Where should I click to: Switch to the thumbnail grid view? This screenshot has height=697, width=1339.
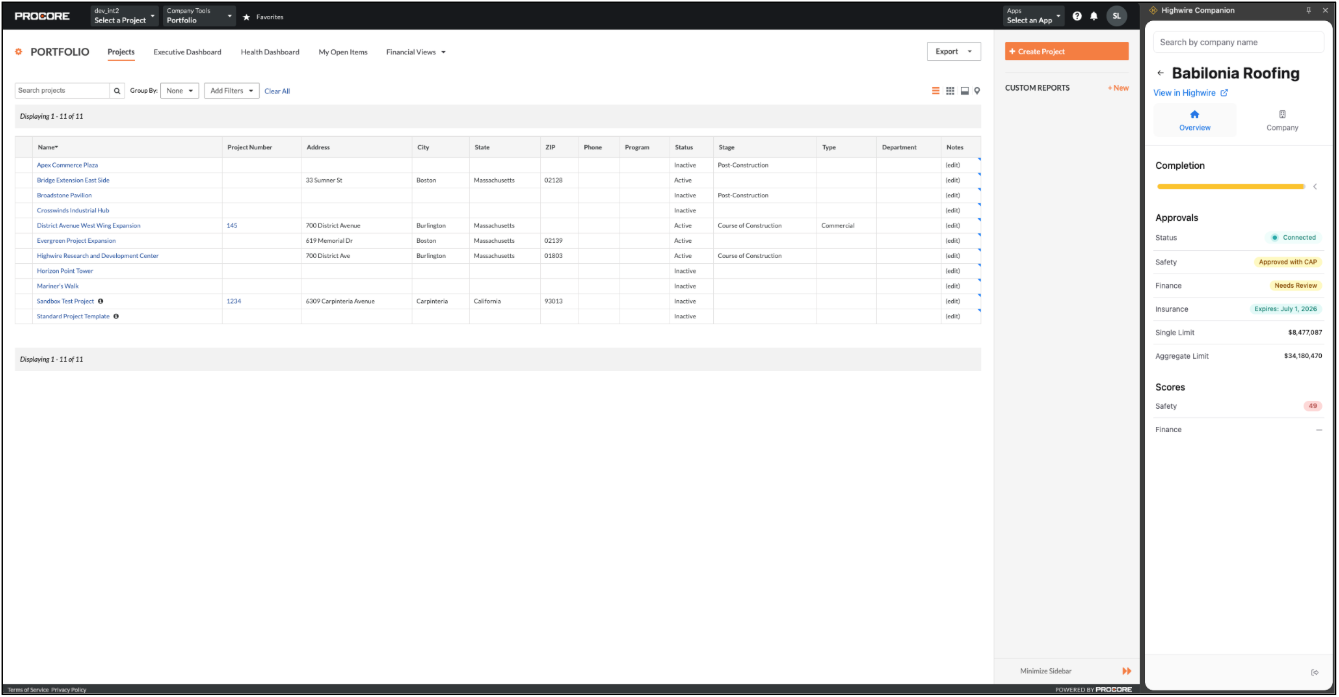(950, 91)
